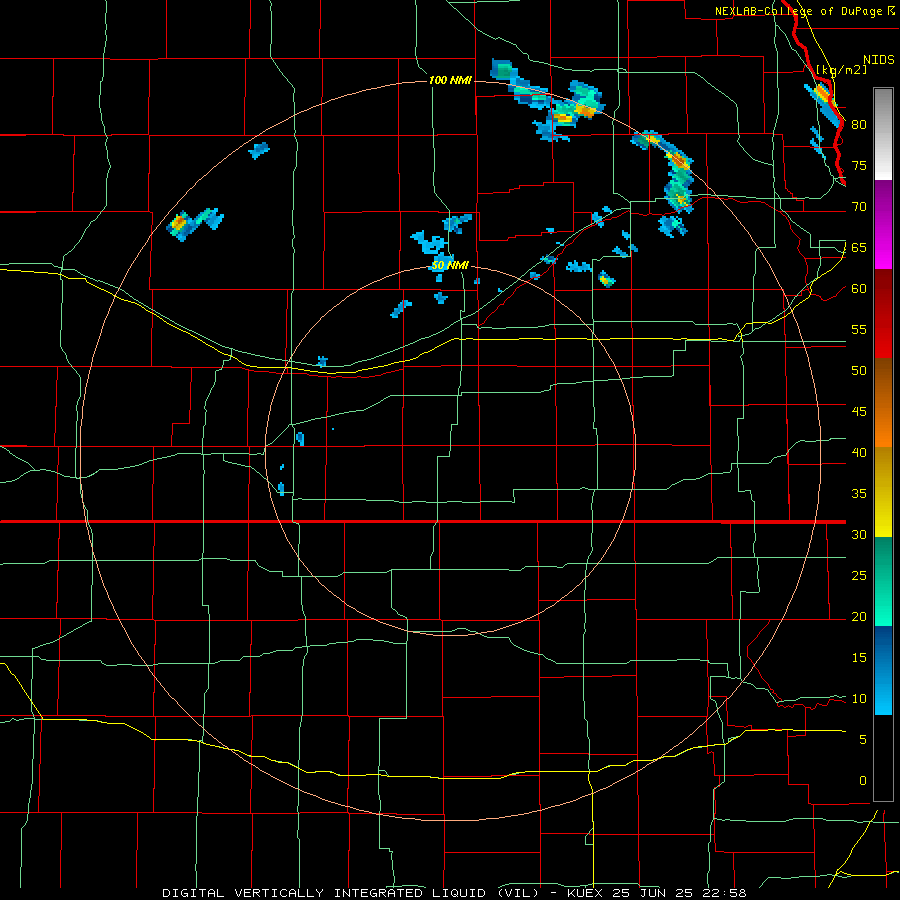The image size is (900, 900).
Task: Click the small isolated cell with yellow core near 50 NMI ring
Action: coord(606,280)
